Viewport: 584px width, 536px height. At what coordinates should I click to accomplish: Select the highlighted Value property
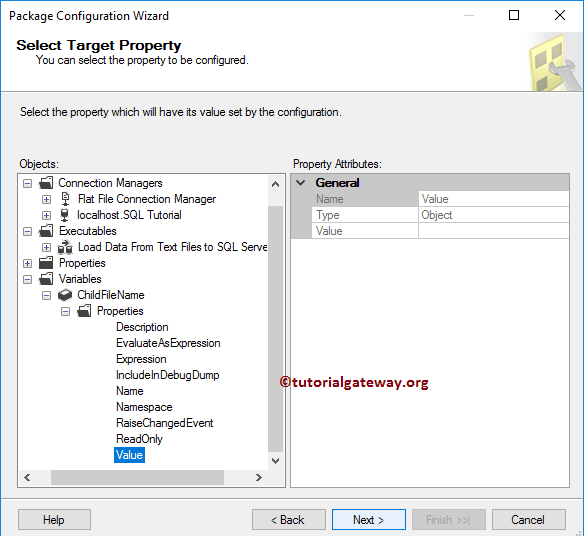tap(129, 455)
